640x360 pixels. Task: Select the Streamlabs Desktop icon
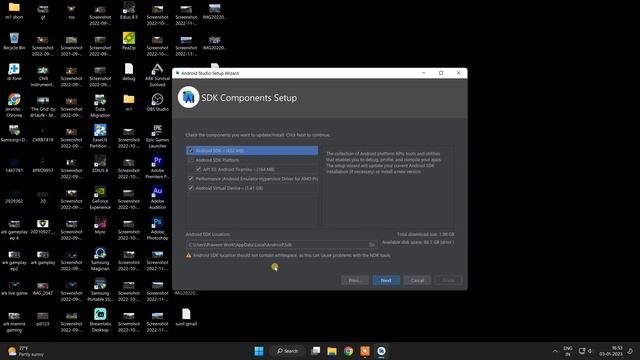(x=100, y=320)
